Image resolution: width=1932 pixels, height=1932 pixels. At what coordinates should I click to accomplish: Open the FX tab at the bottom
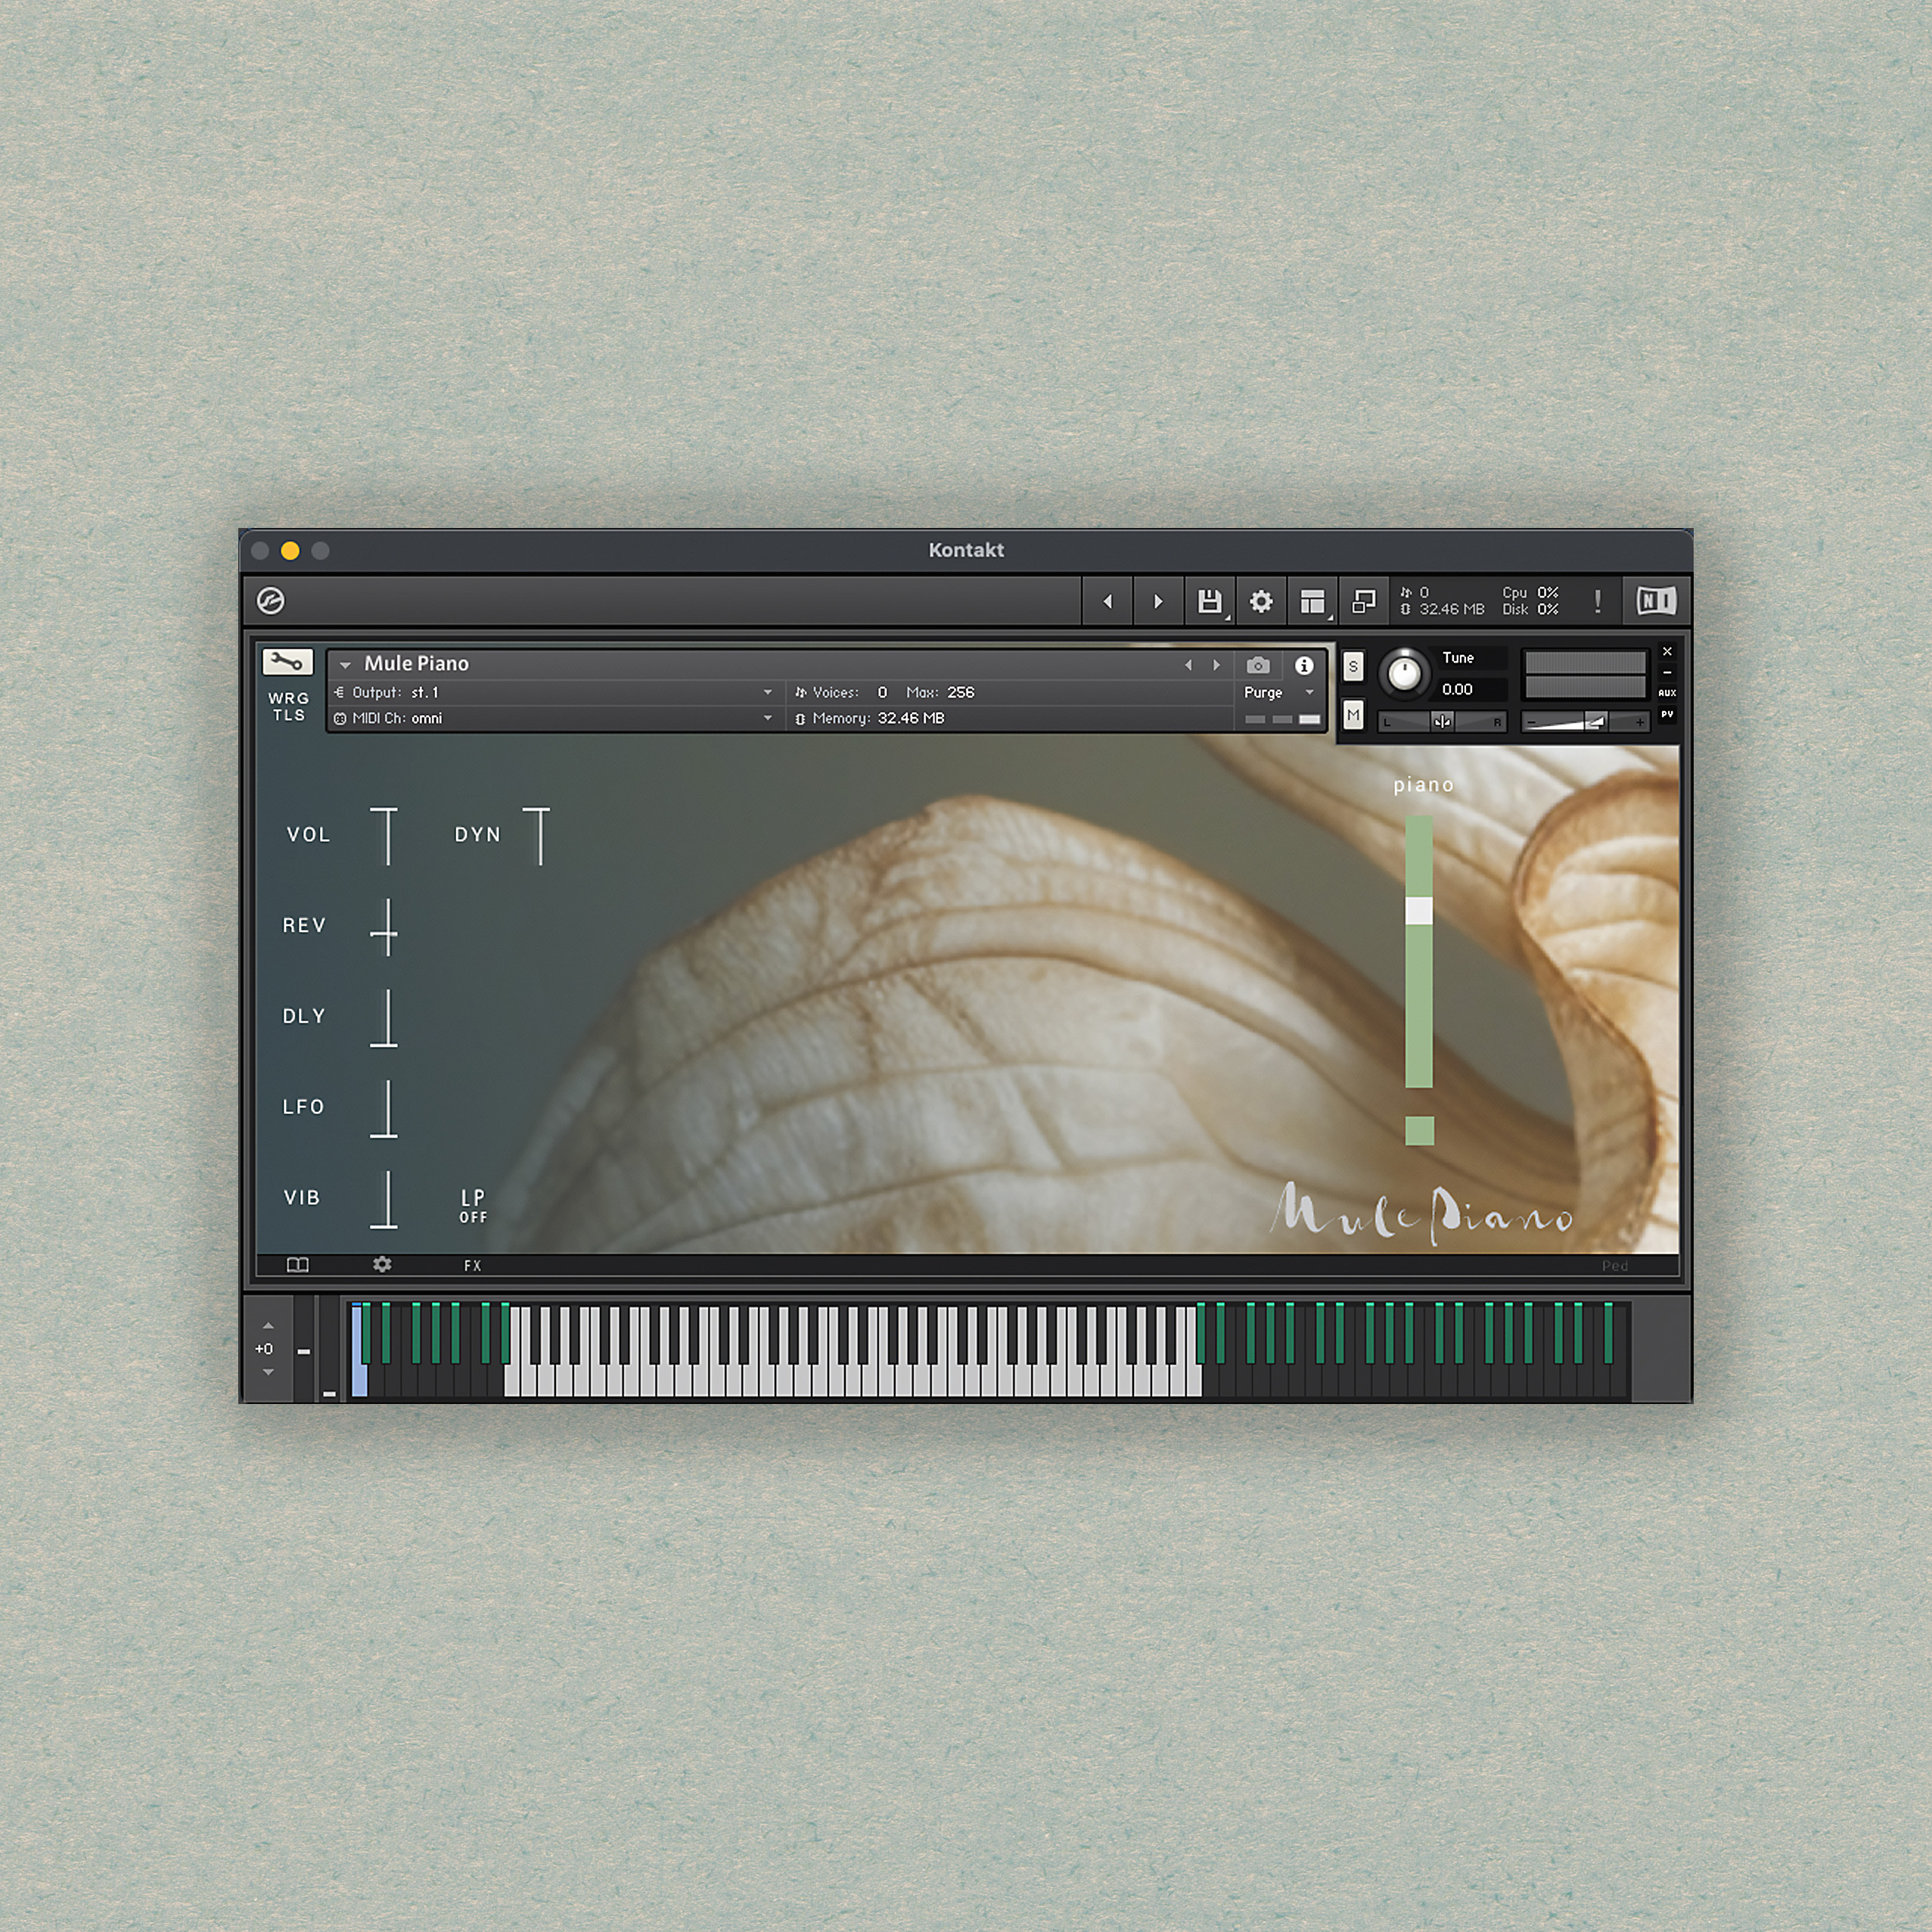tap(473, 1266)
